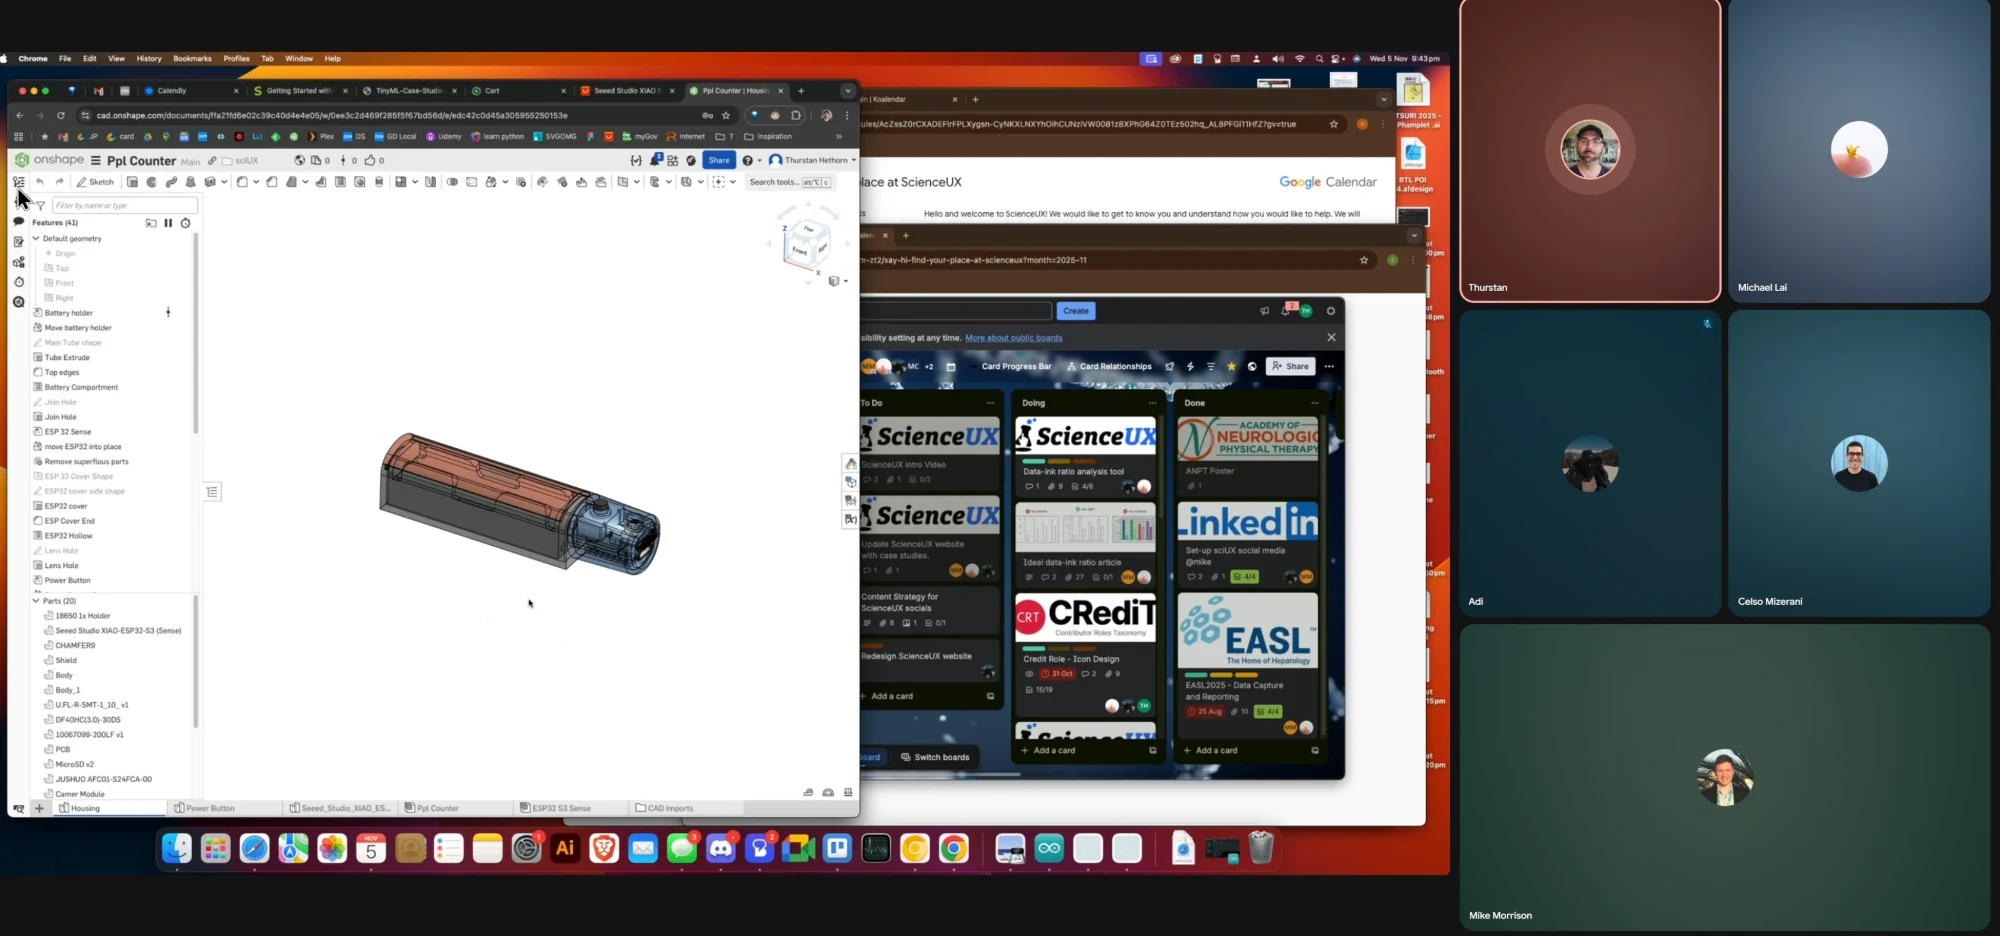Click the Revolve tool icon

(152, 182)
